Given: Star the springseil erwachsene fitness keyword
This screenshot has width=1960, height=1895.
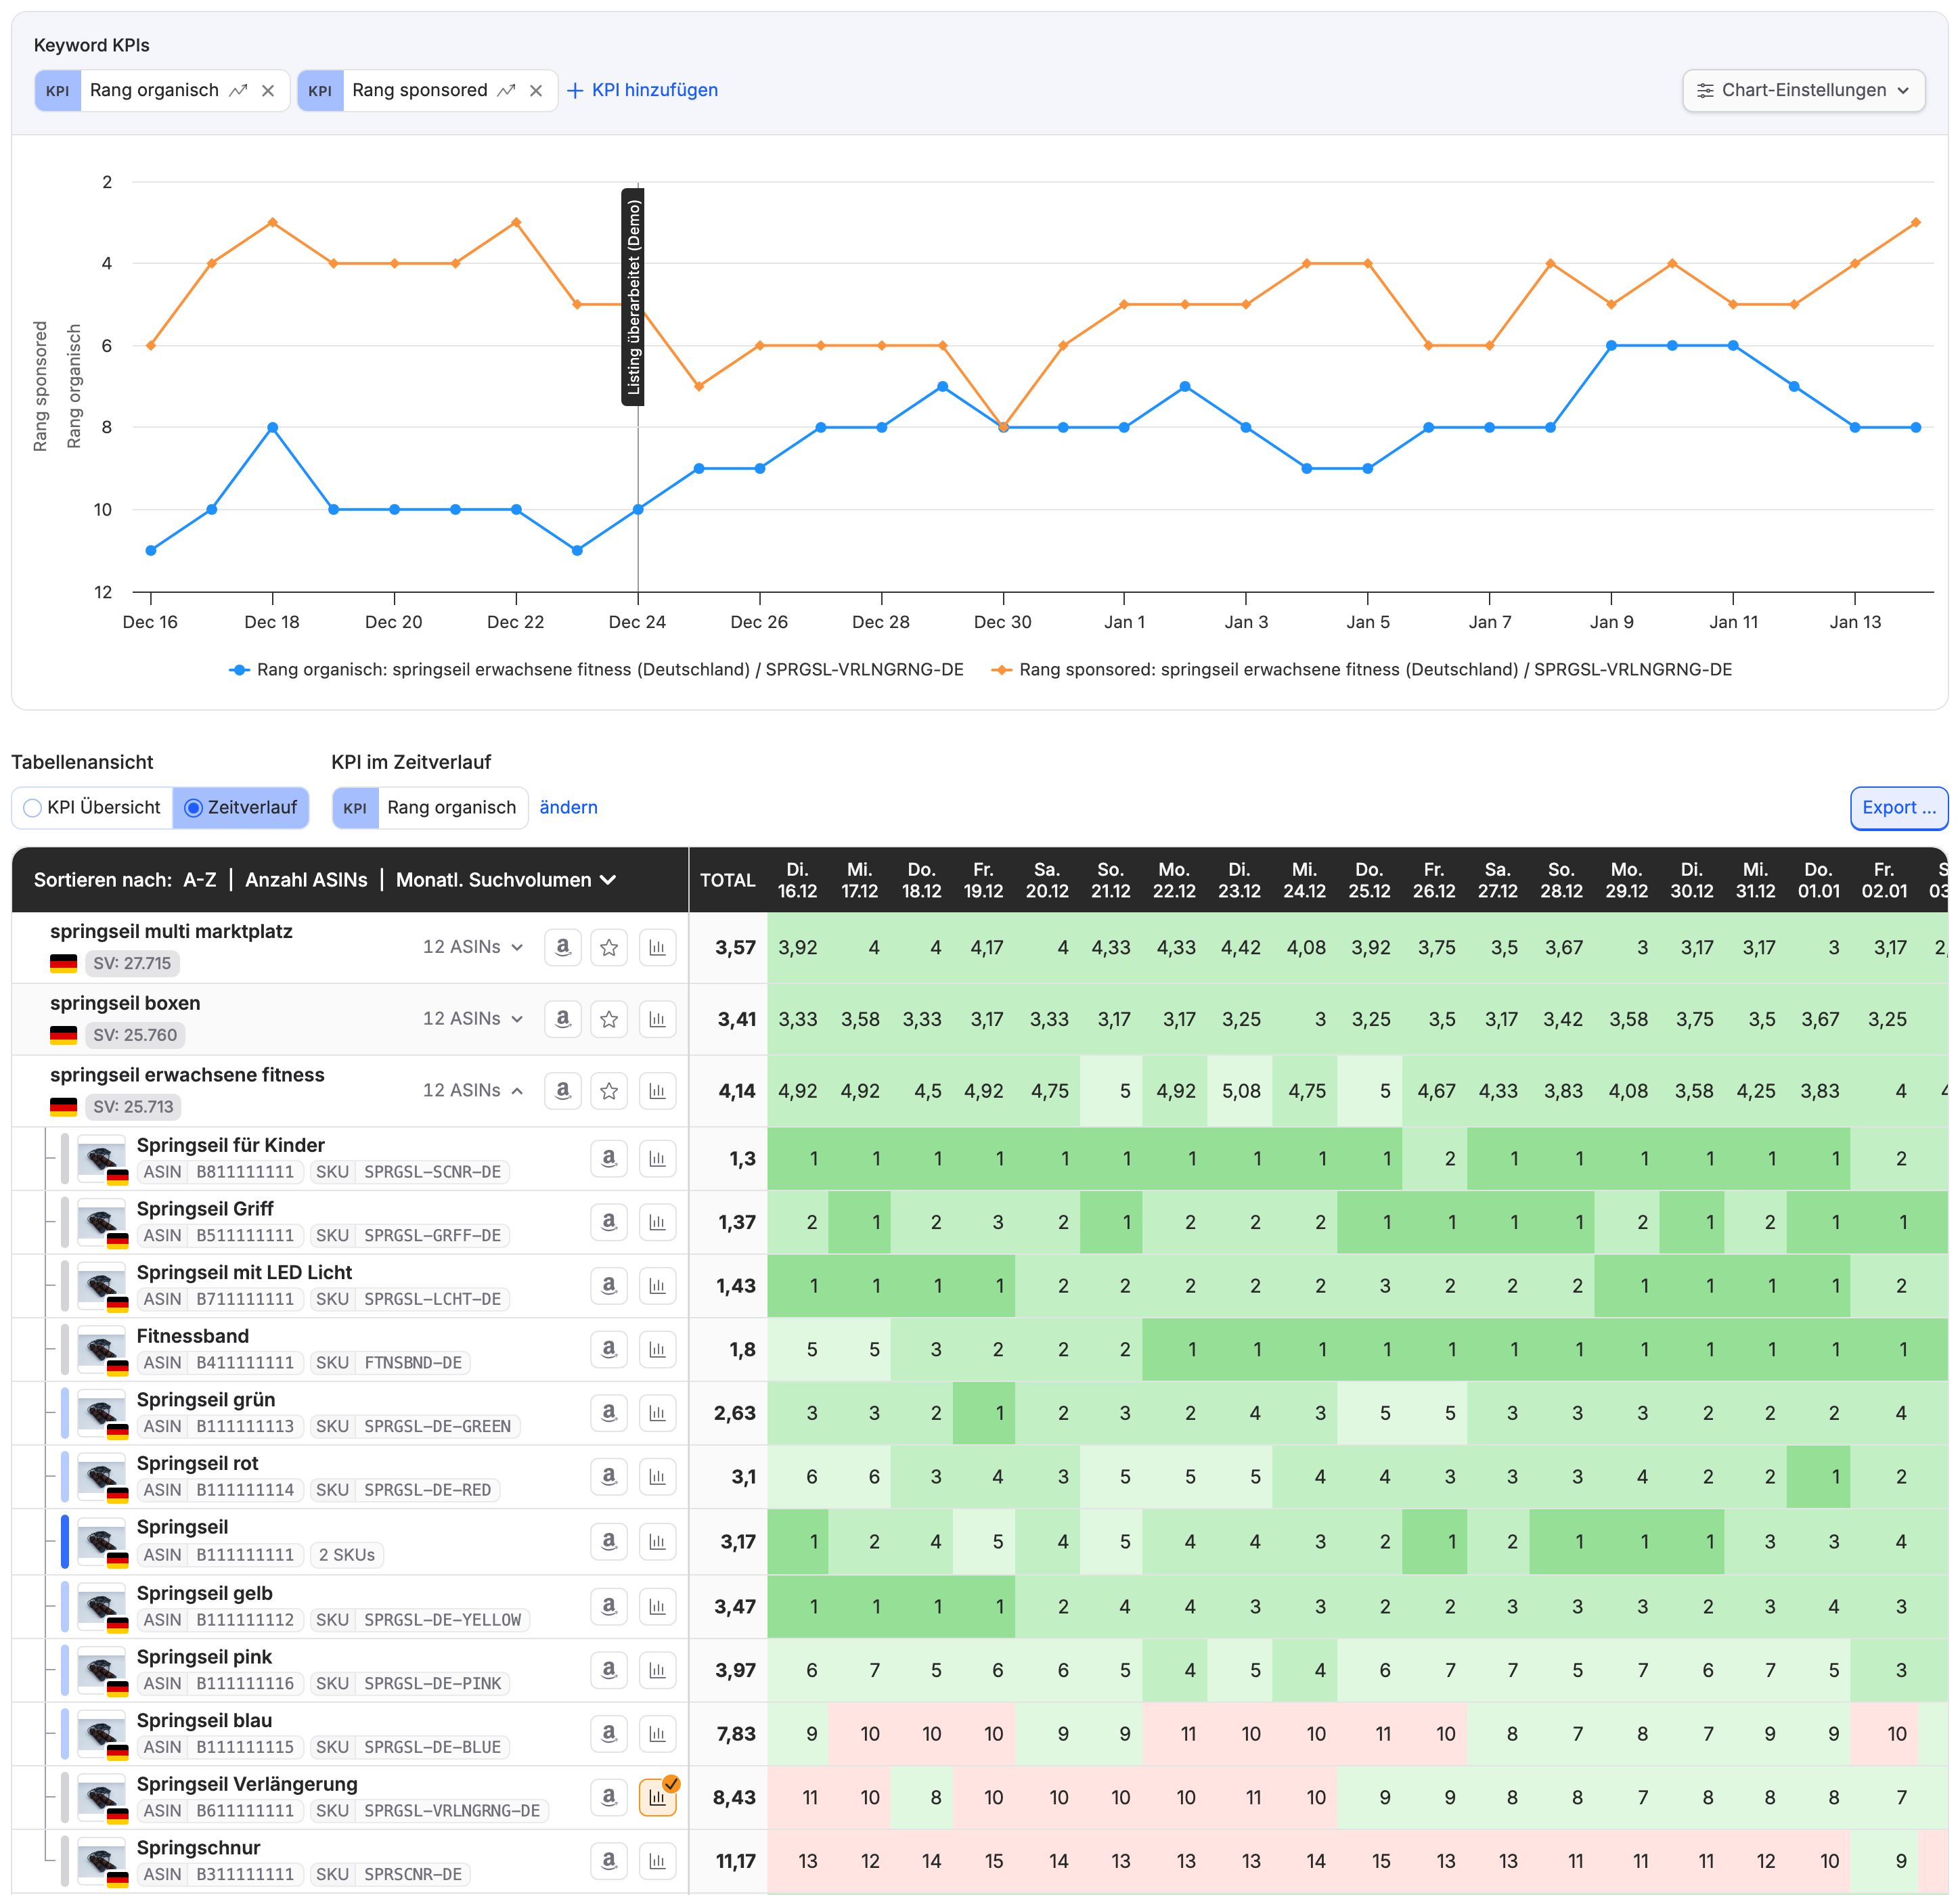Looking at the screenshot, I should coord(609,1091).
